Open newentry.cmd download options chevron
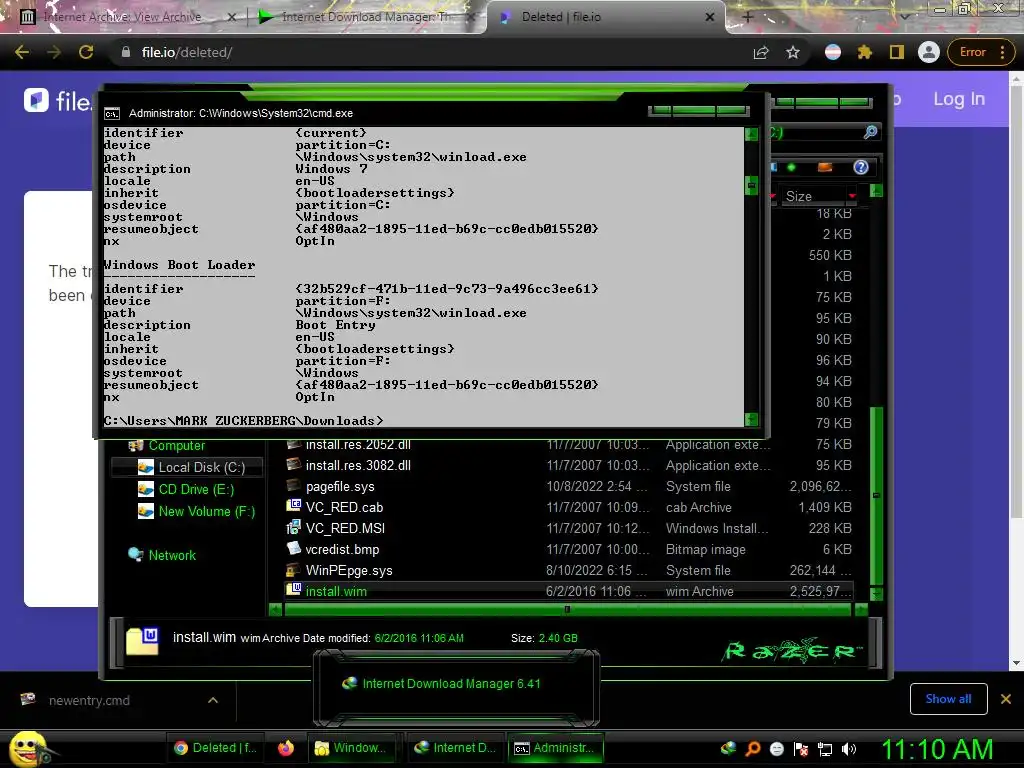Viewport: 1024px width, 768px height. click(213, 700)
